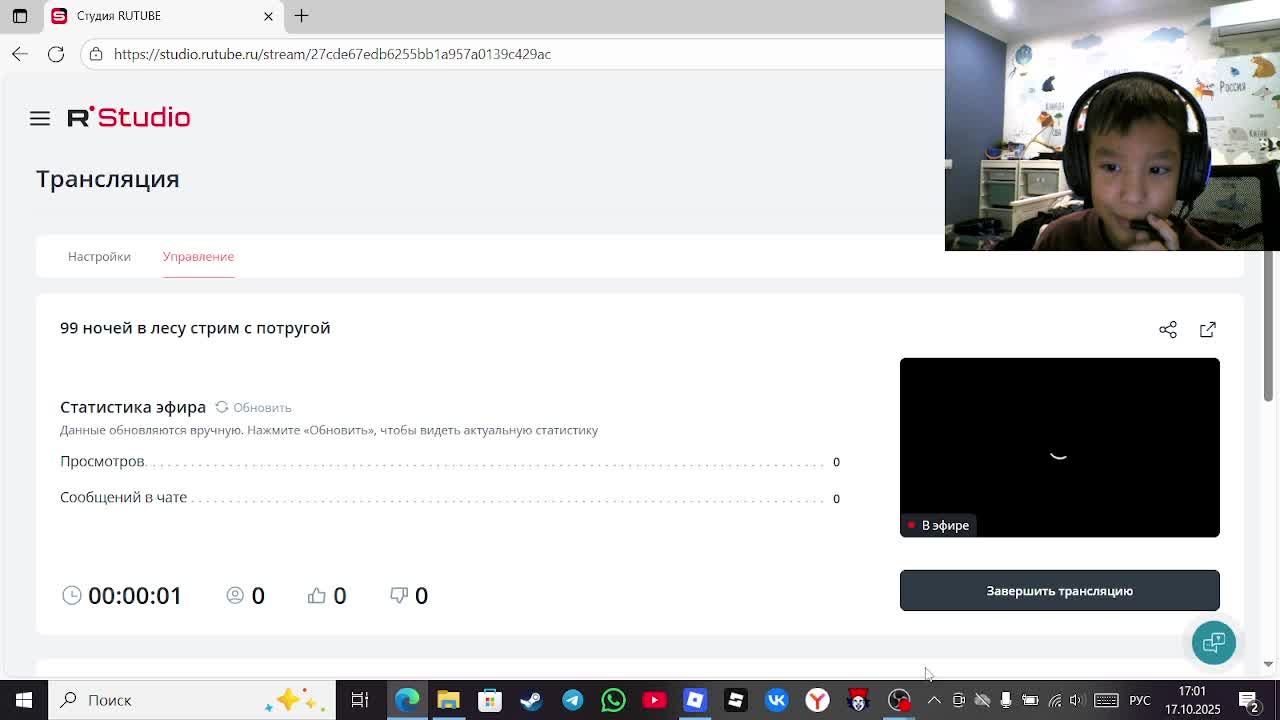The image size is (1280, 720).
Task: Click the stream title 99 ночей в лесу
Action: (195, 328)
